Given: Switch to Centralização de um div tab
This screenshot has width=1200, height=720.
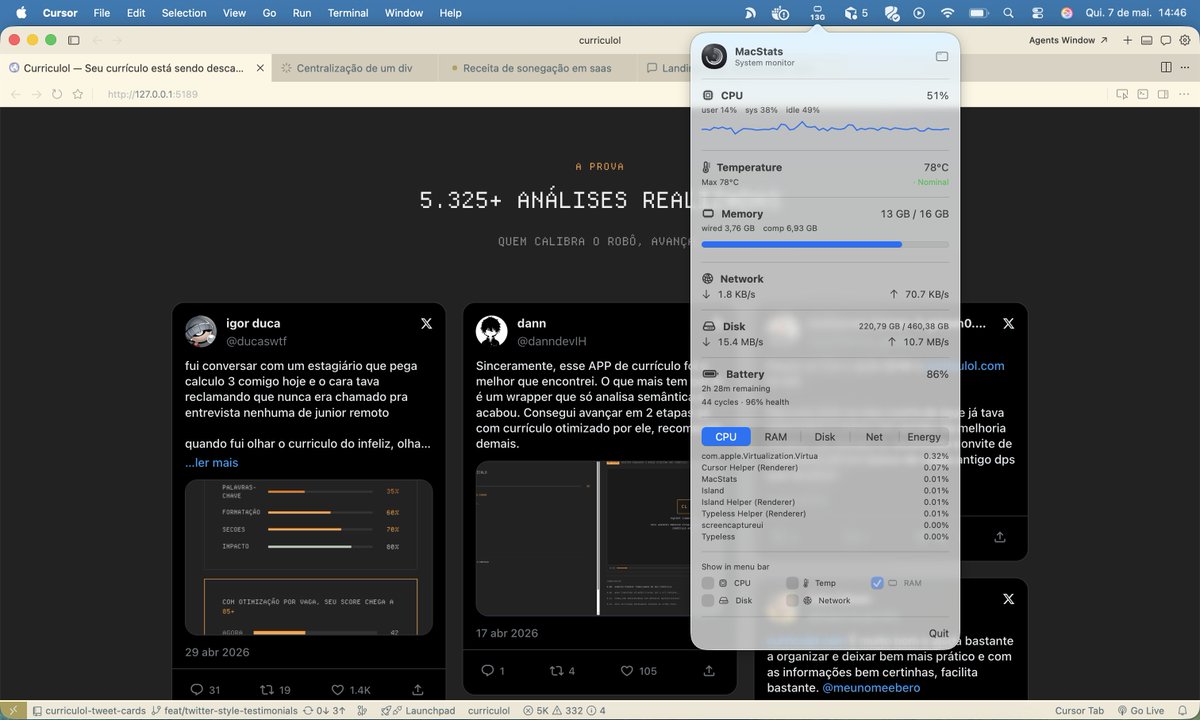Looking at the screenshot, I should [x=354, y=68].
